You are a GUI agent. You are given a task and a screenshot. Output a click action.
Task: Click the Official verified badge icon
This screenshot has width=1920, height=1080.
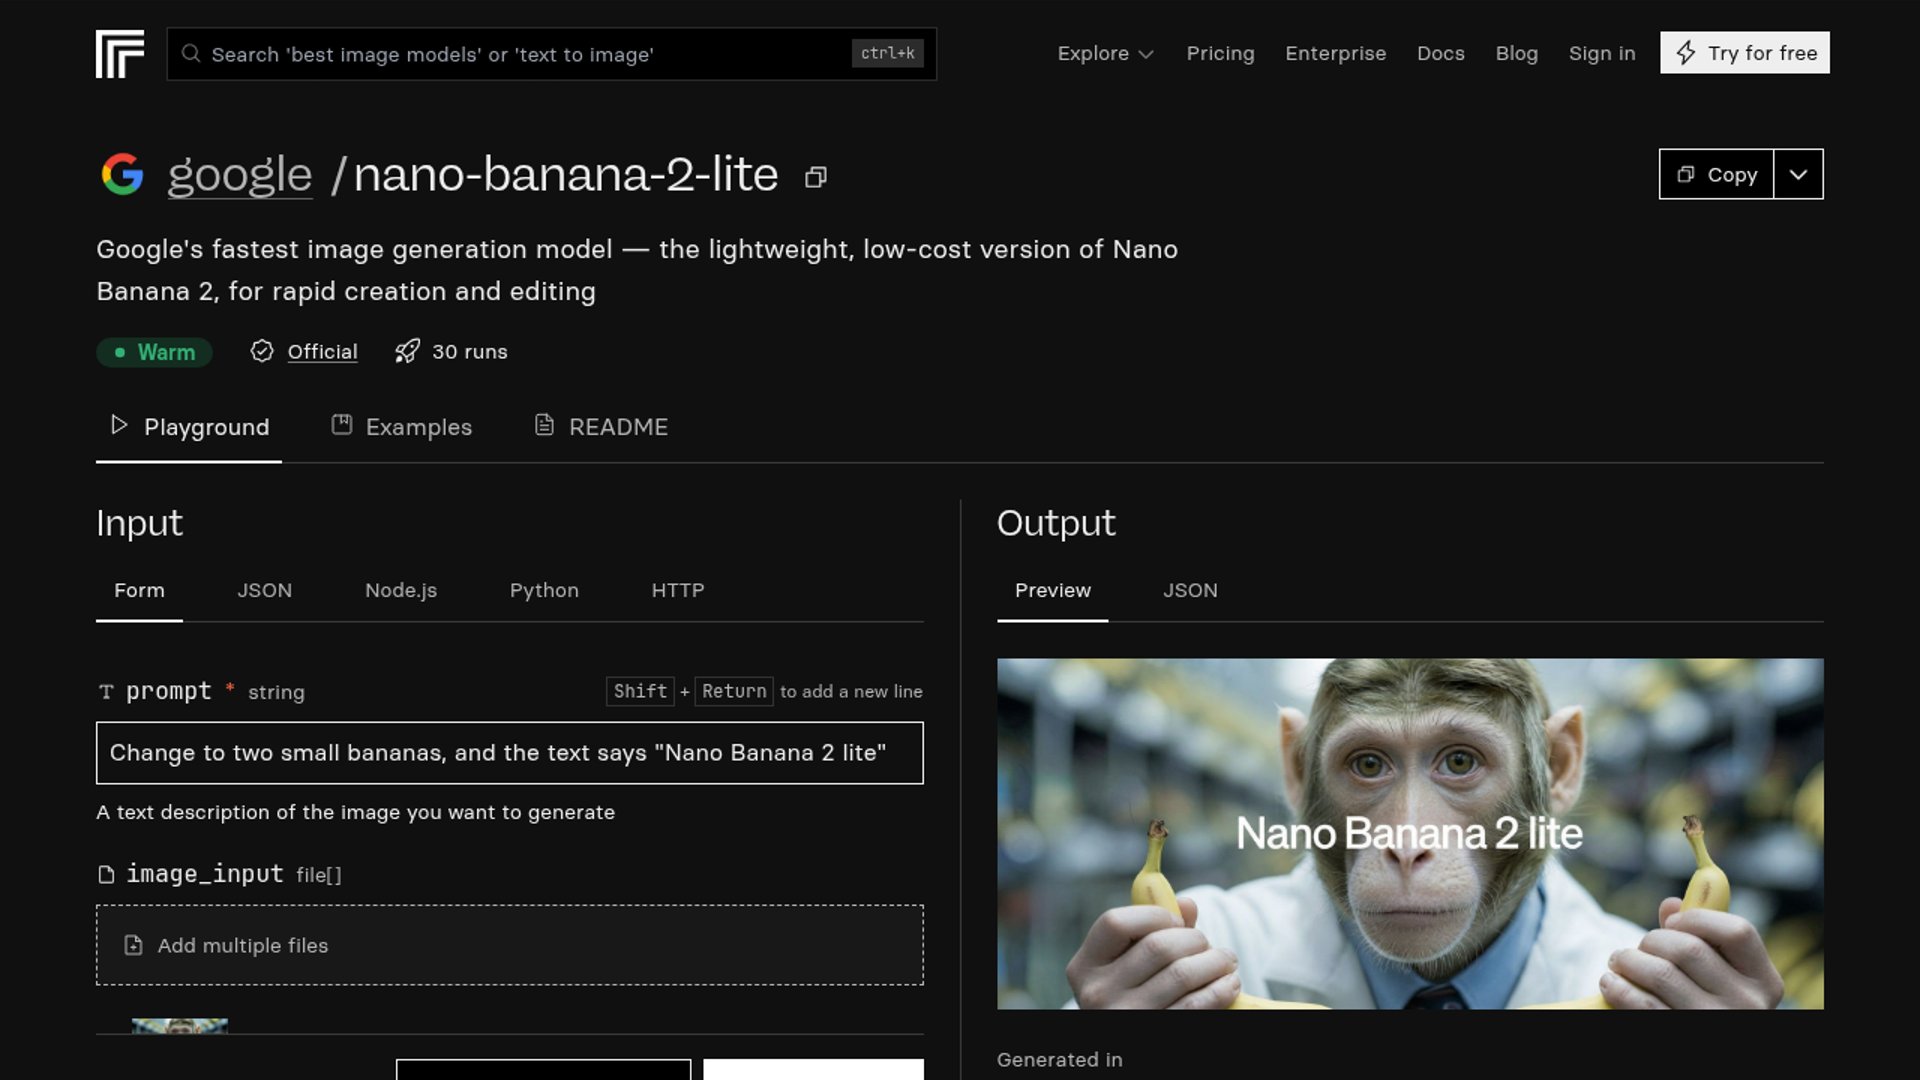point(262,351)
